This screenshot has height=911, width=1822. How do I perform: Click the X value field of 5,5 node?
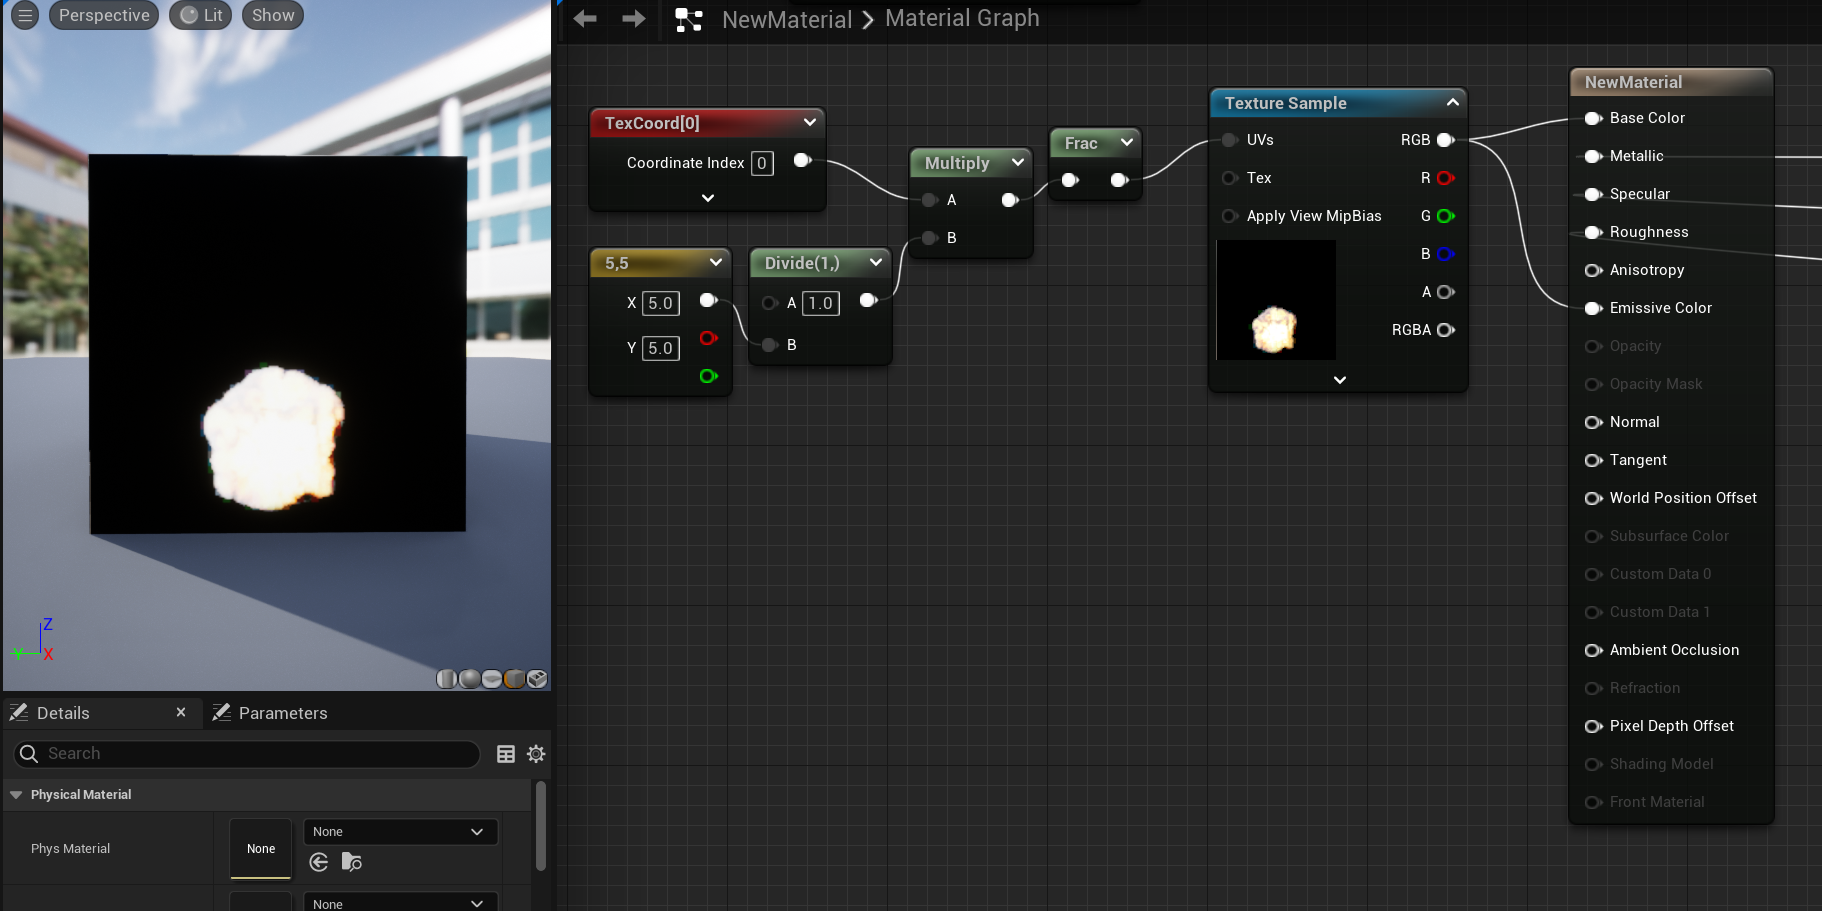(x=660, y=303)
